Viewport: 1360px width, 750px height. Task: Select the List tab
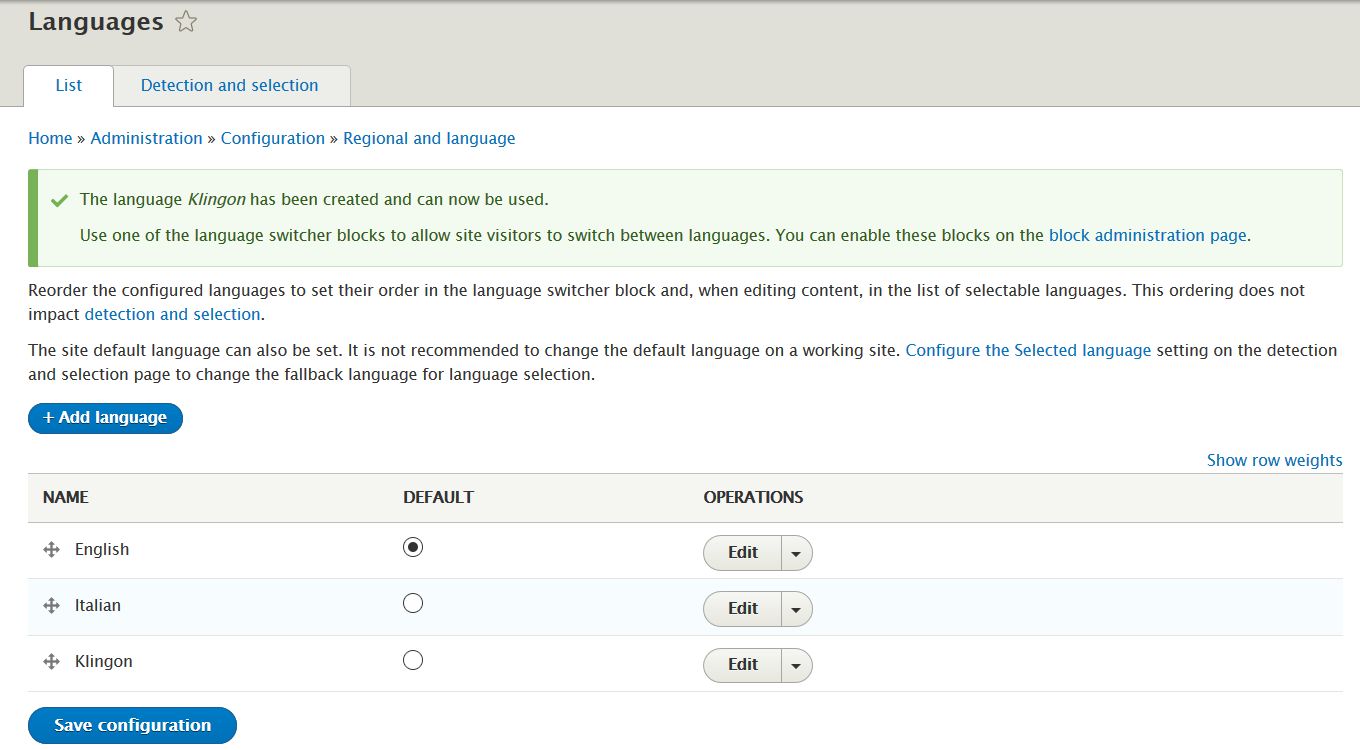coord(67,86)
